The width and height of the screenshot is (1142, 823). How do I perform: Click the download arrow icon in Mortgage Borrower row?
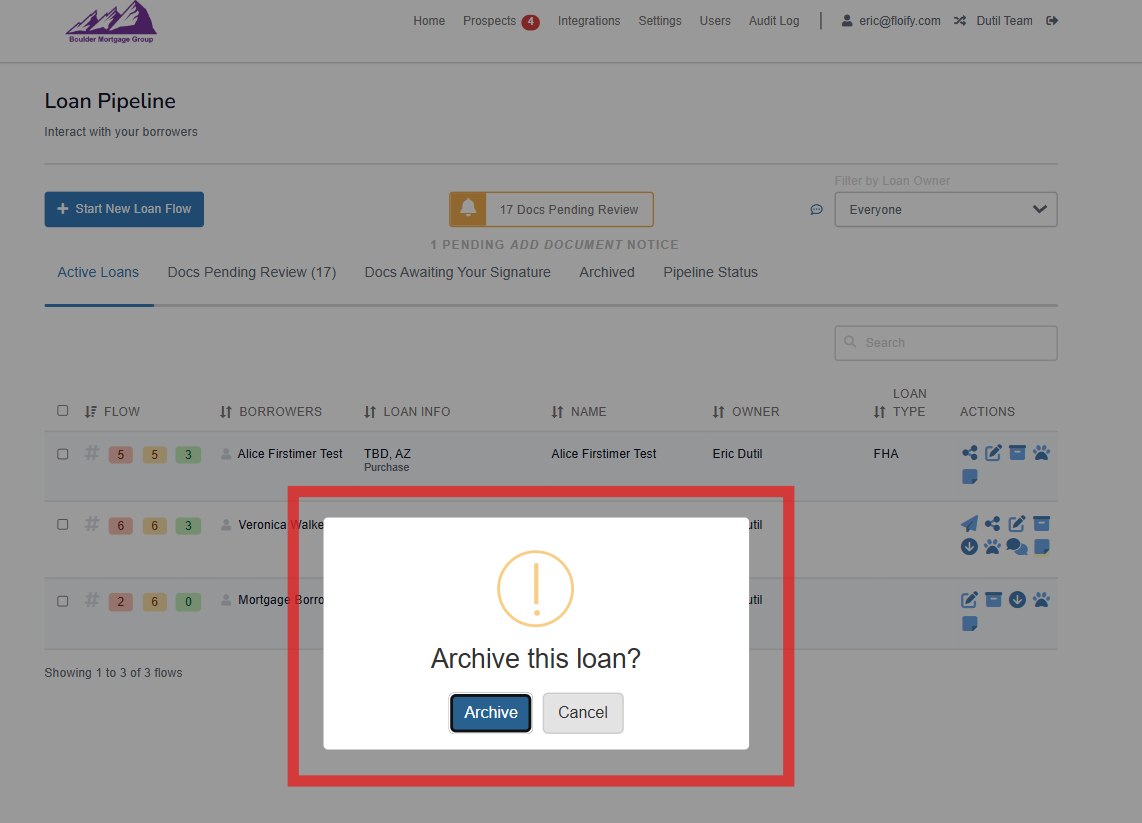1017,600
